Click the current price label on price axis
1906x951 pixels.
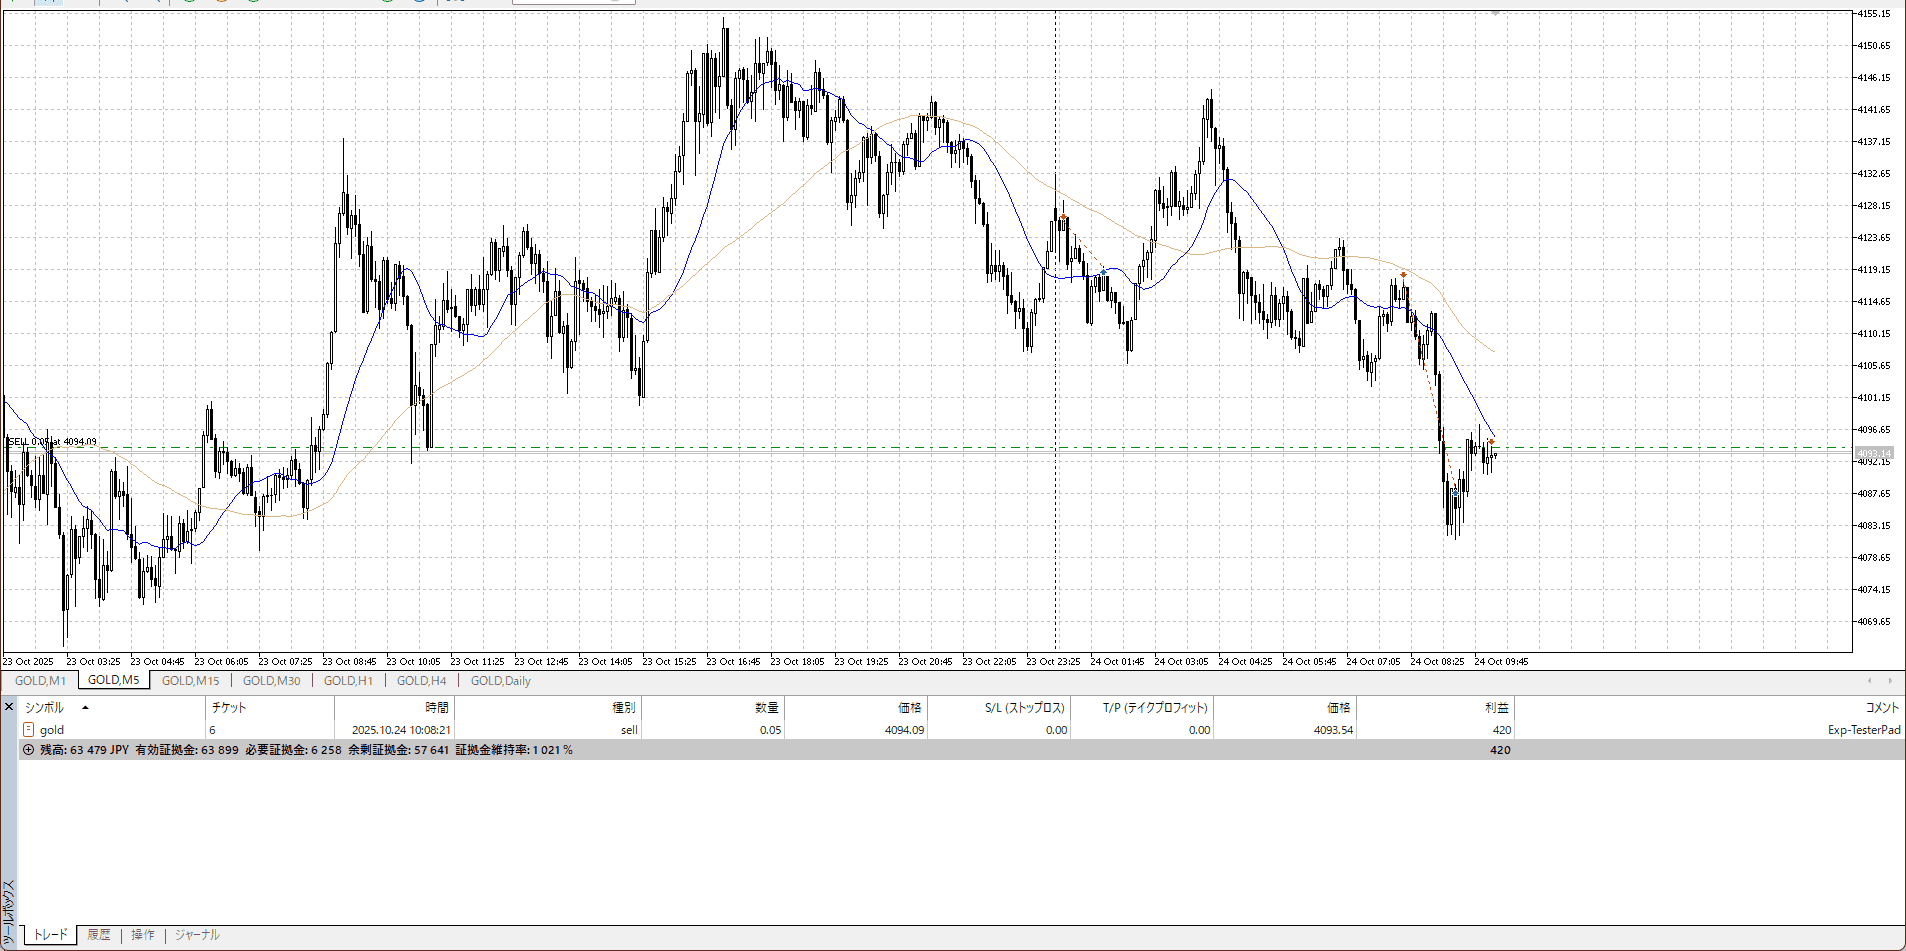(x=1874, y=454)
